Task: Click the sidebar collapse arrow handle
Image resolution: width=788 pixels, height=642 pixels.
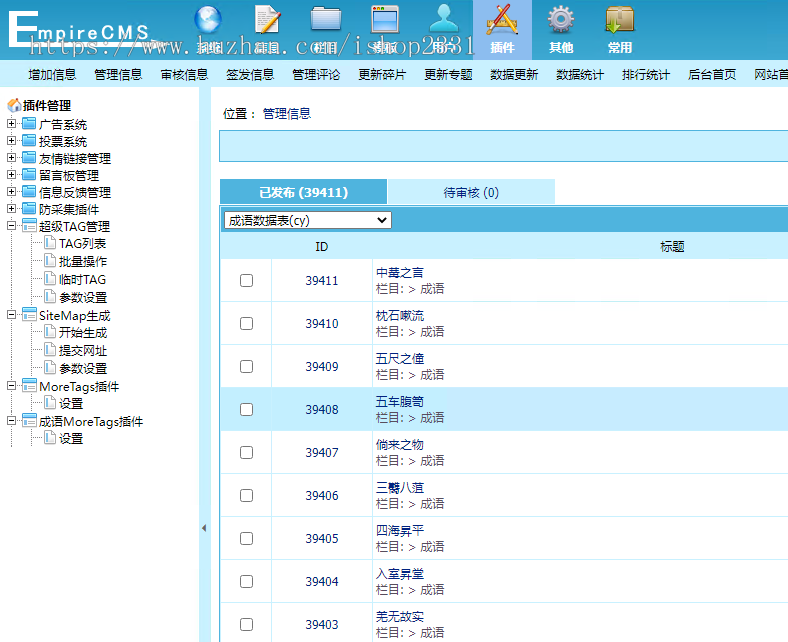Action: tap(204, 528)
